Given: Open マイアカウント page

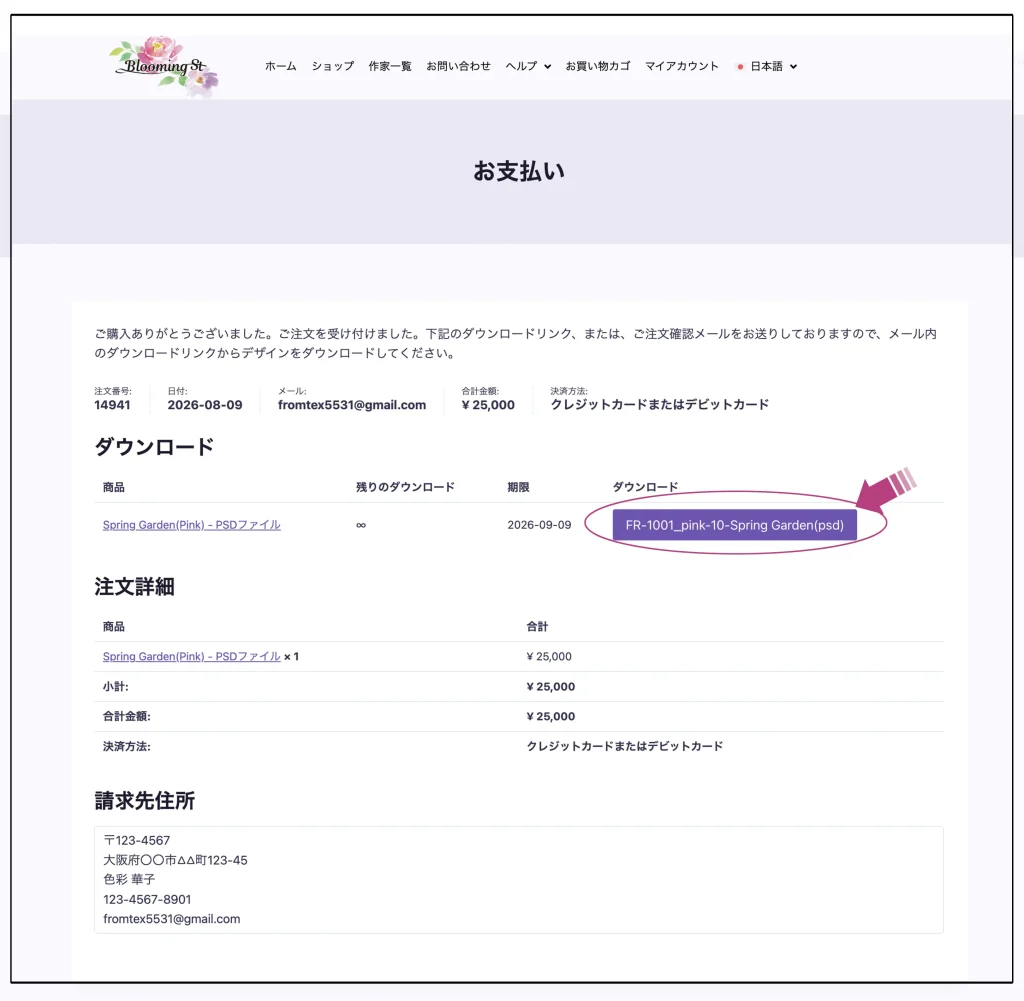Looking at the screenshot, I should tap(681, 66).
